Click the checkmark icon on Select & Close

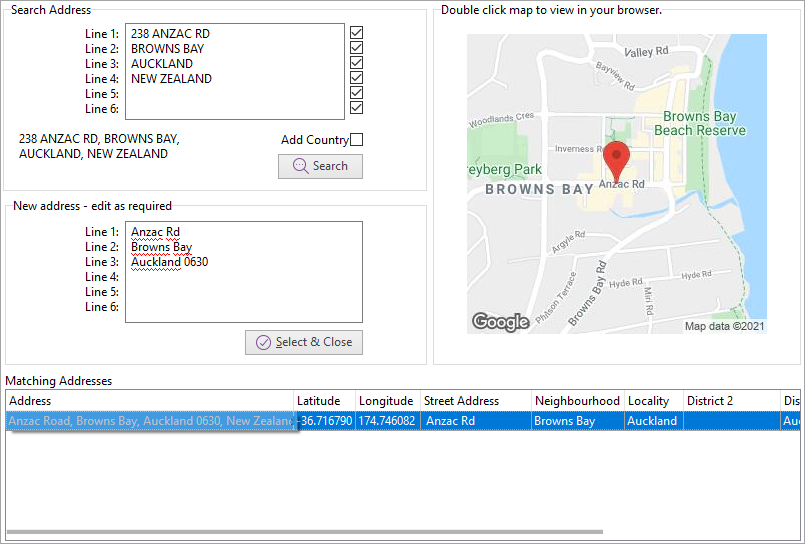(x=263, y=342)
